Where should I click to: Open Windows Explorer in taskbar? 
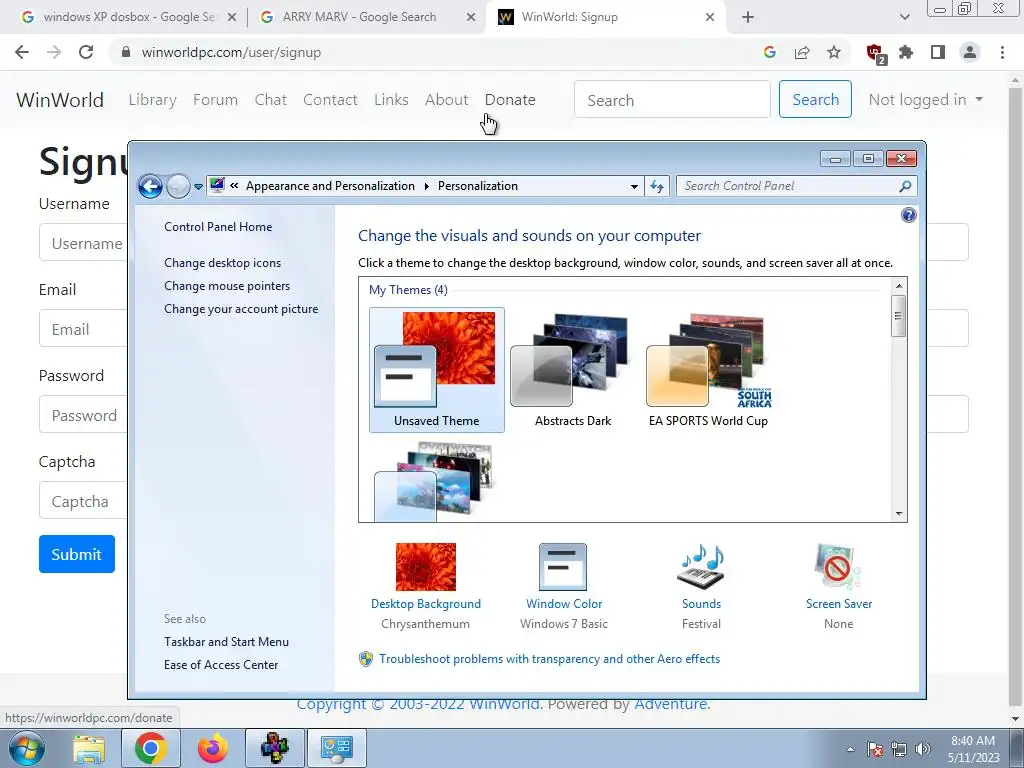tap(88, 748)
